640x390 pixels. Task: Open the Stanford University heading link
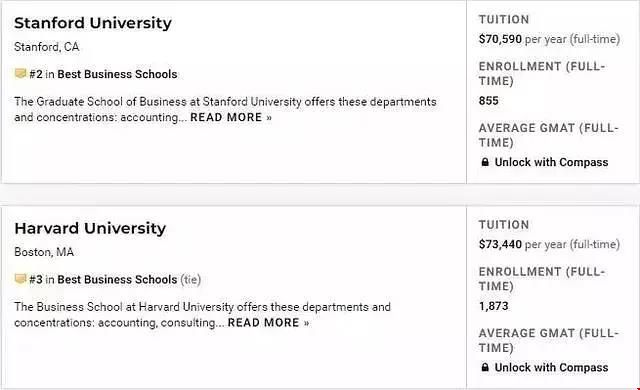pos(93,23)
